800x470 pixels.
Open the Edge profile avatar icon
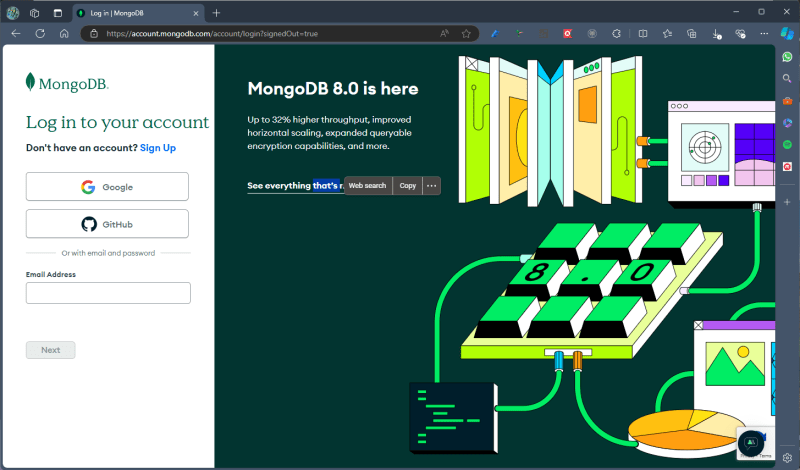tap(13, 13)
